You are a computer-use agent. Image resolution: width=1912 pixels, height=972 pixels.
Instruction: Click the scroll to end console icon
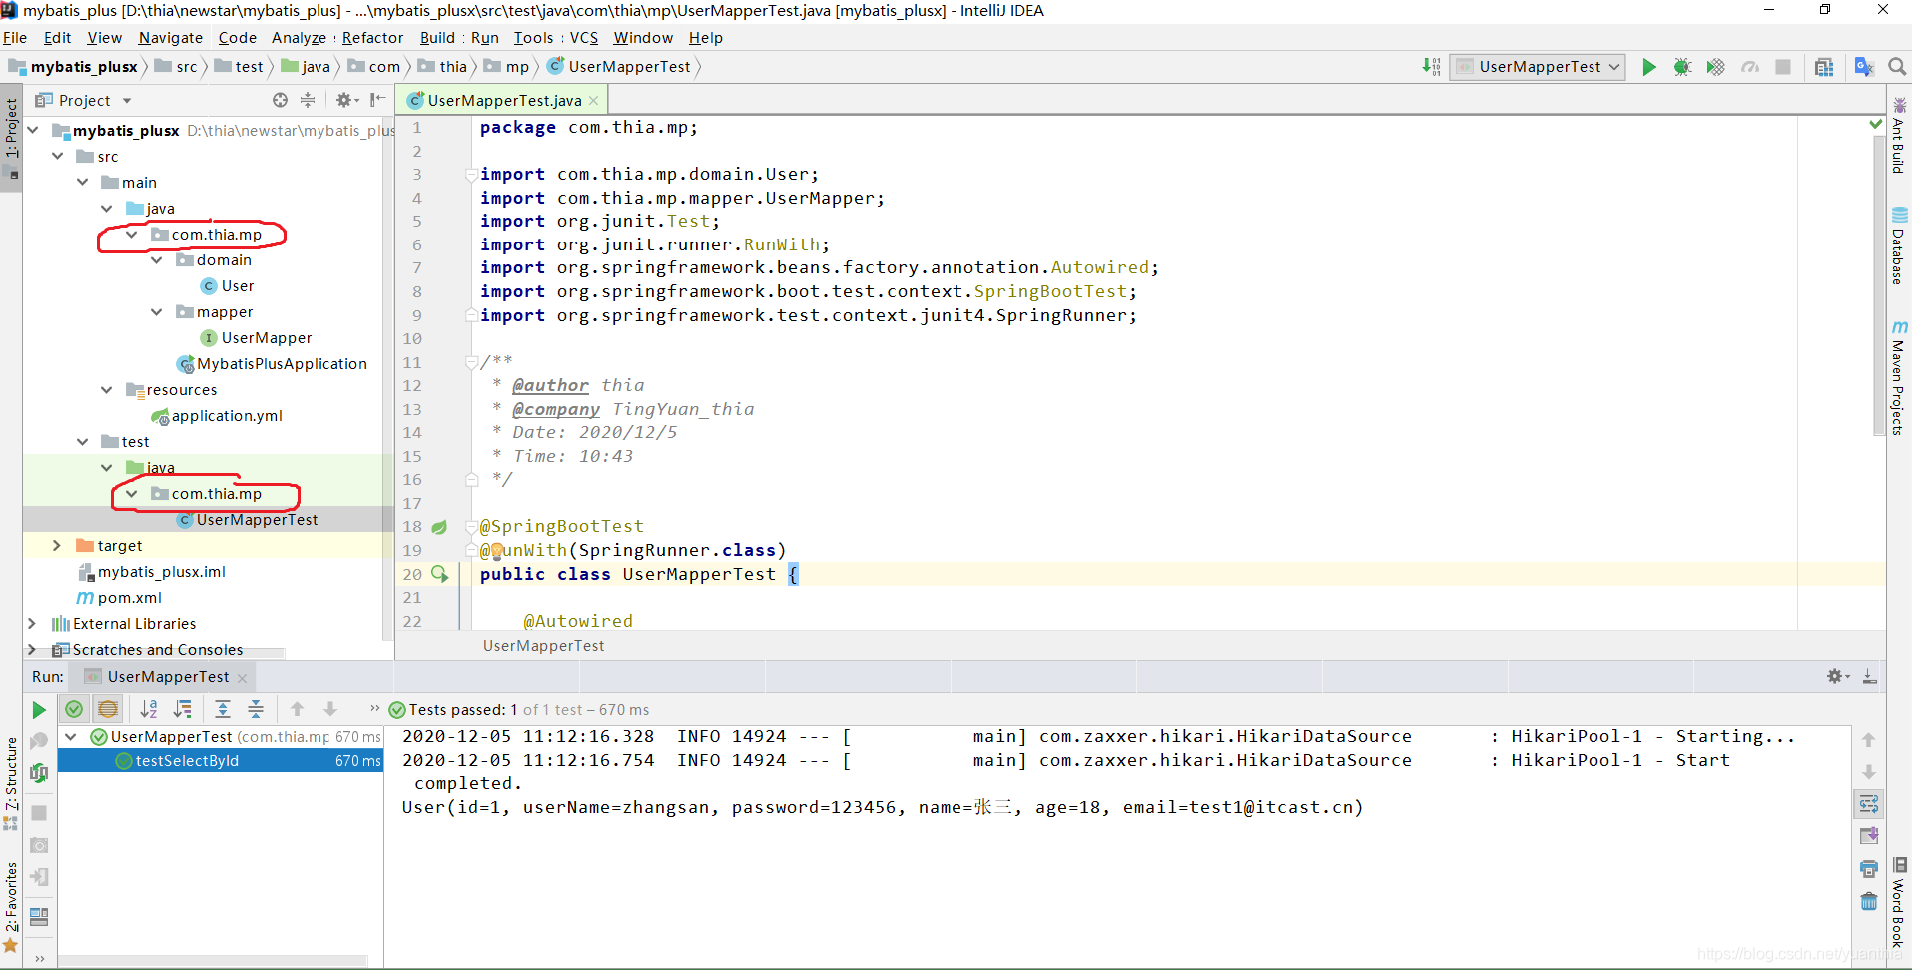click(x=1868, y=836)
